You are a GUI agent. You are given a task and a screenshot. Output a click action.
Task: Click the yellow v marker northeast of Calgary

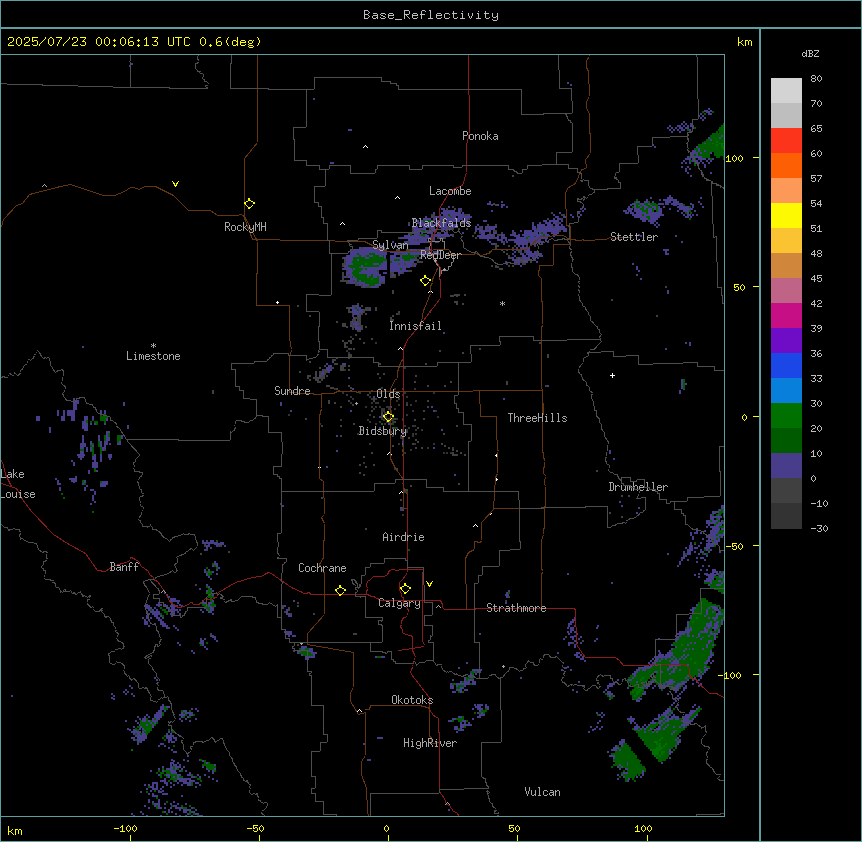click(x=429, y=584)
